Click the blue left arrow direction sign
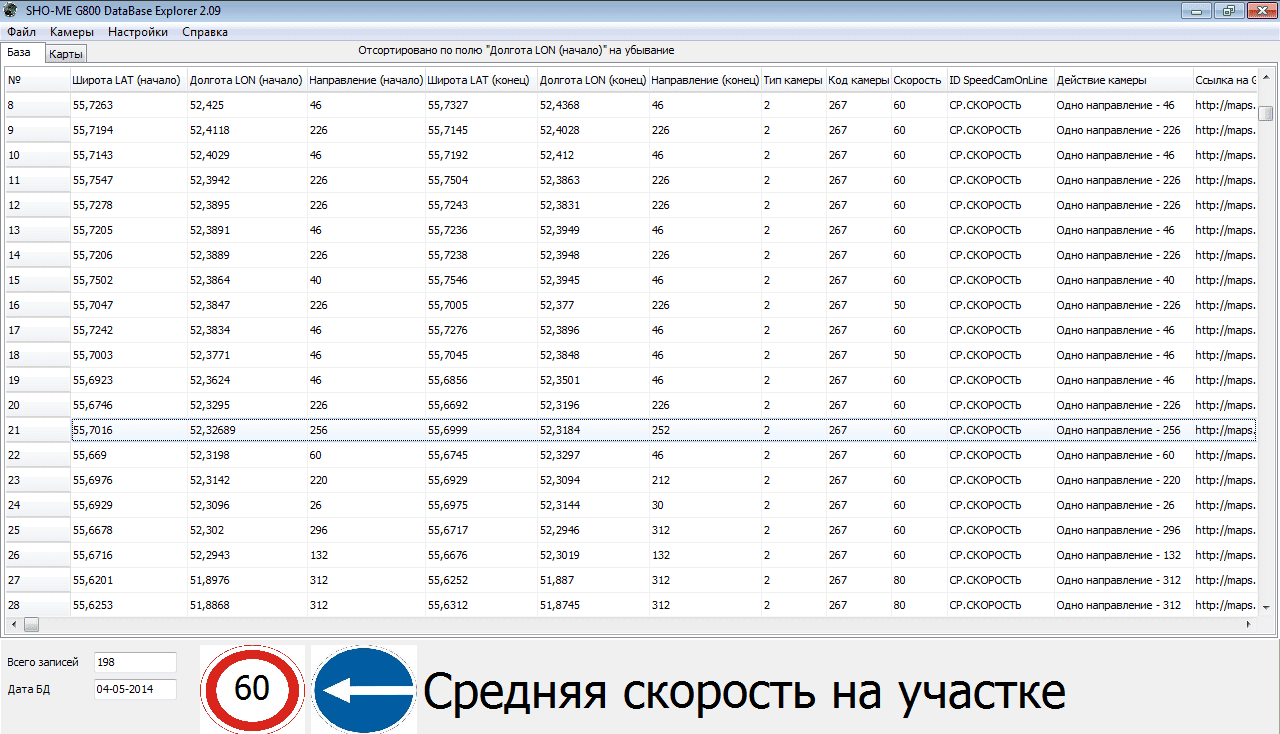Screen dimensions: 1280x734 [364, 689]
